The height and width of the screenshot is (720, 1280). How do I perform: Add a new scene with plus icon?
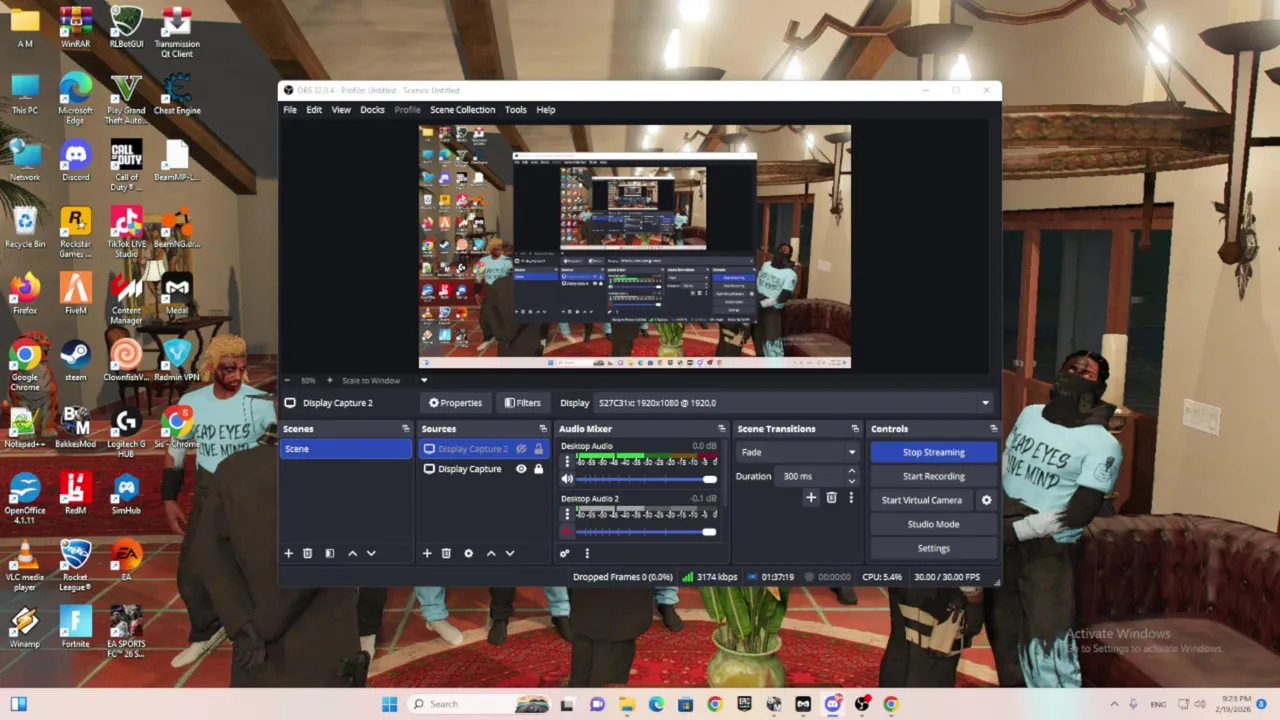[288, 553]
